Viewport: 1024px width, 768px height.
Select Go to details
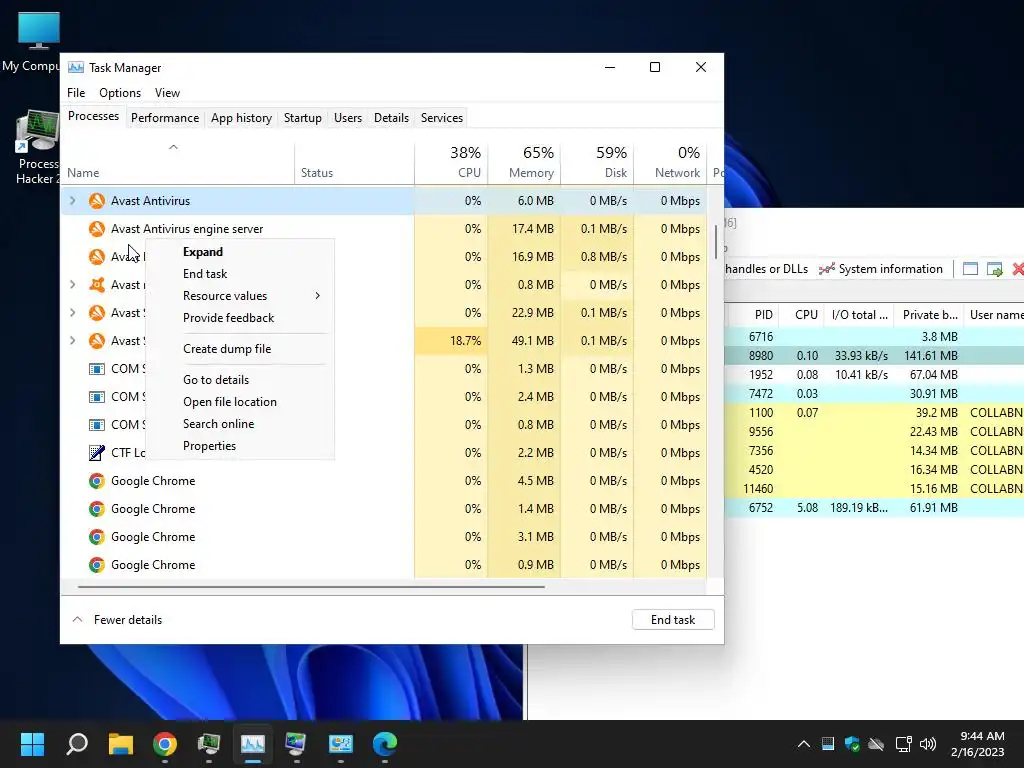point(240,380)
